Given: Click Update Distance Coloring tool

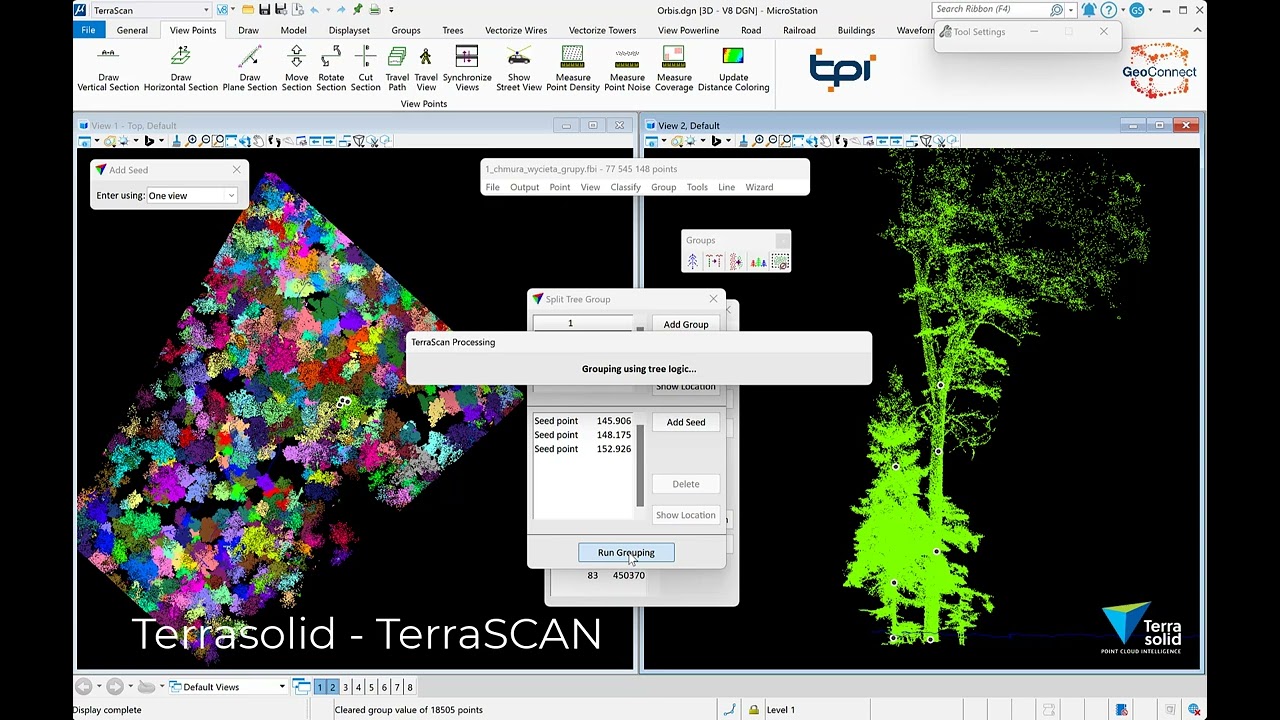Looking at the screenshot, I should click(x=733, y=69).
